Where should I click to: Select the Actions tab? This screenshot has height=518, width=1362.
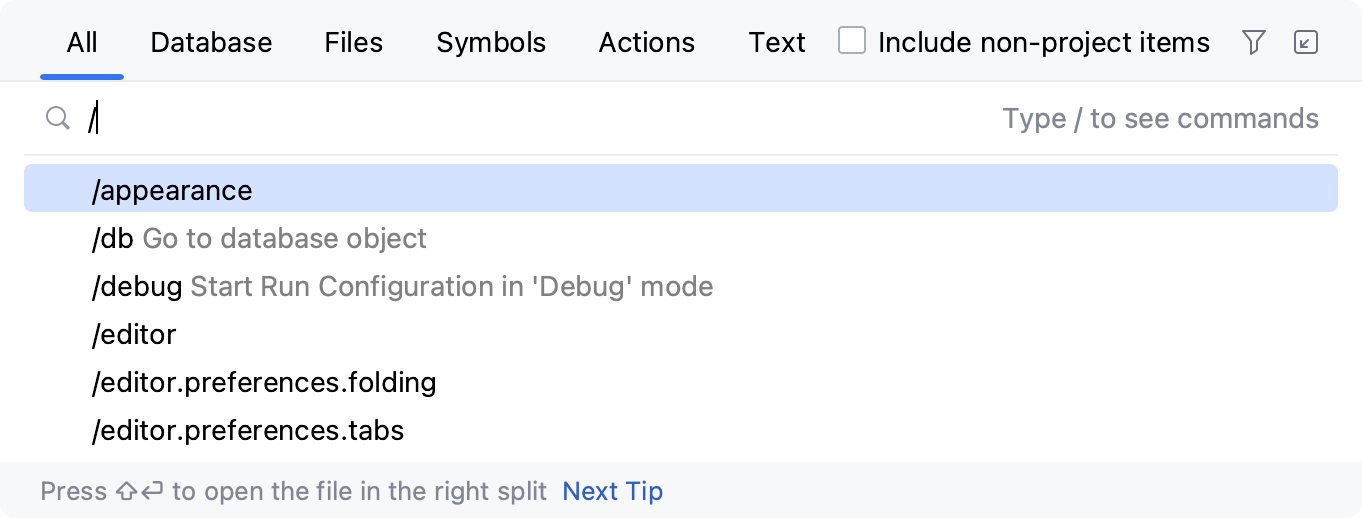(646, 43)
